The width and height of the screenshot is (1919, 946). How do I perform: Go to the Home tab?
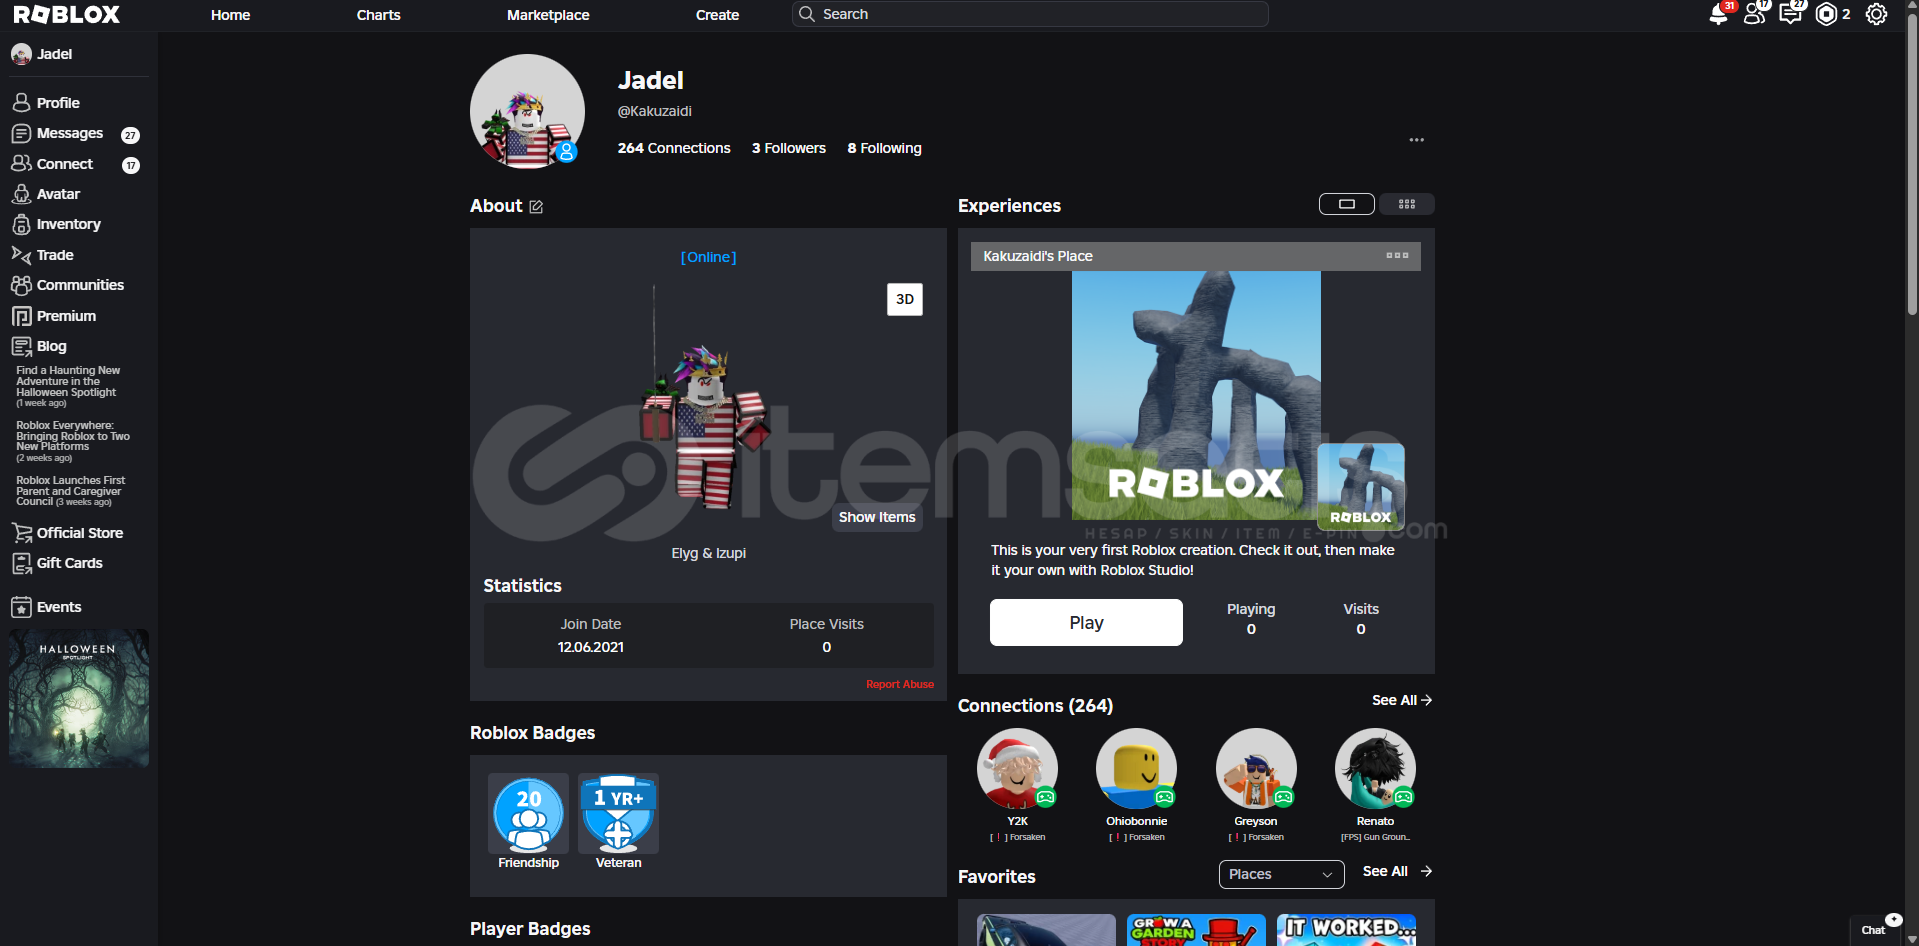tap(231, 15)
